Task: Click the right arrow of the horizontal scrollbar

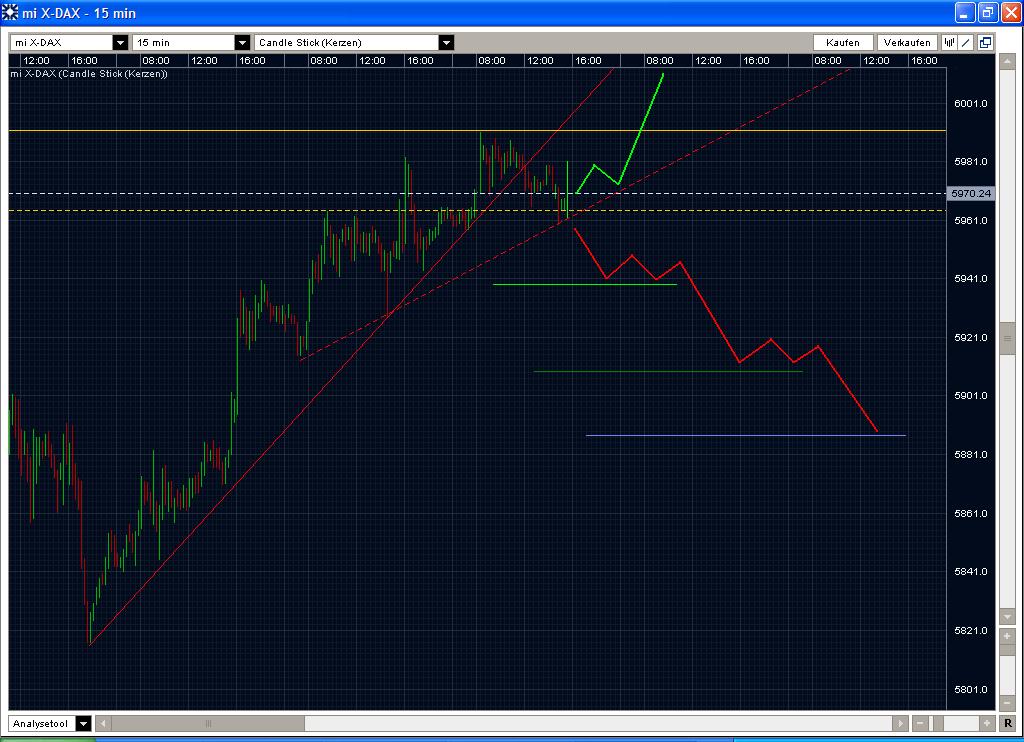Action: (x=900, y=723)
